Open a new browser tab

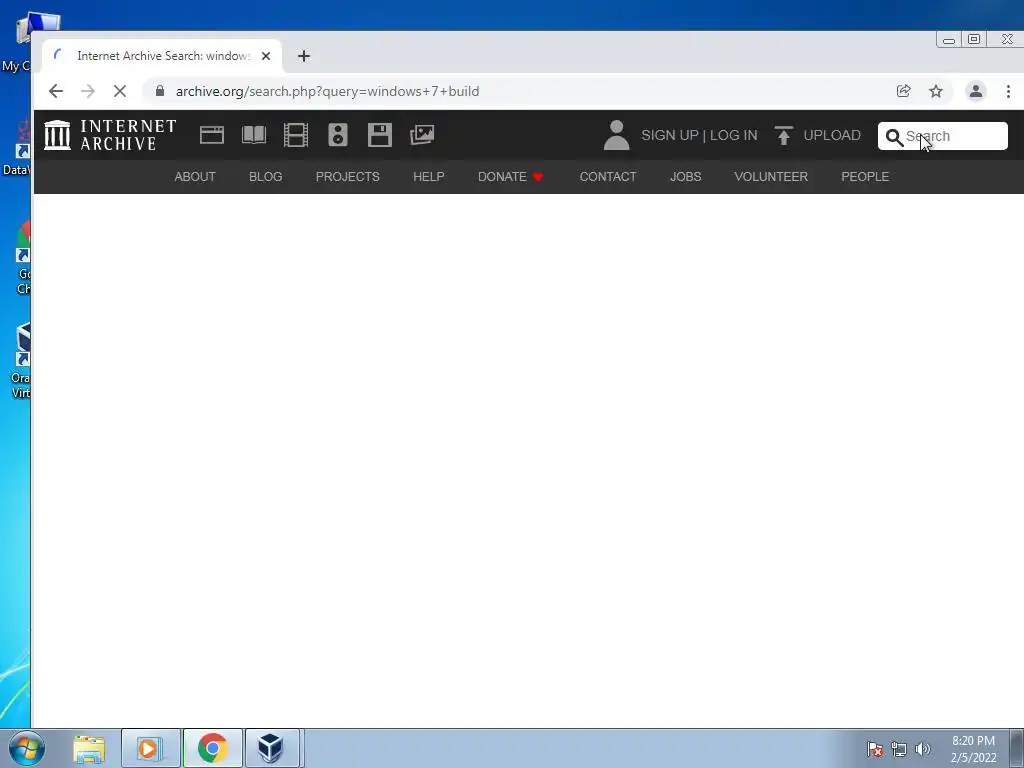pyautogui.click(x=304, y=56)
